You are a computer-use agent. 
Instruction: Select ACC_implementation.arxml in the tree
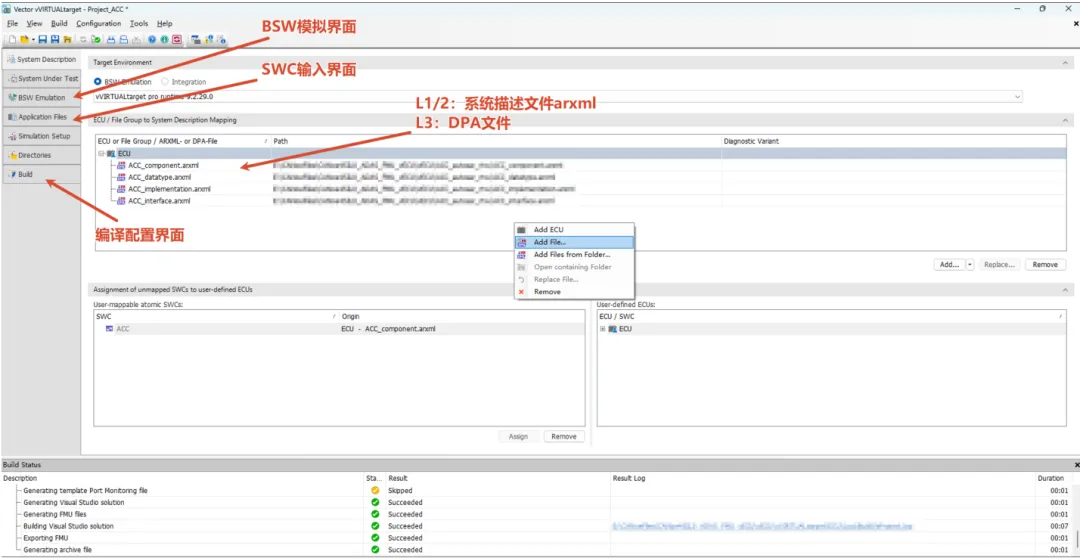coord(169,189)
